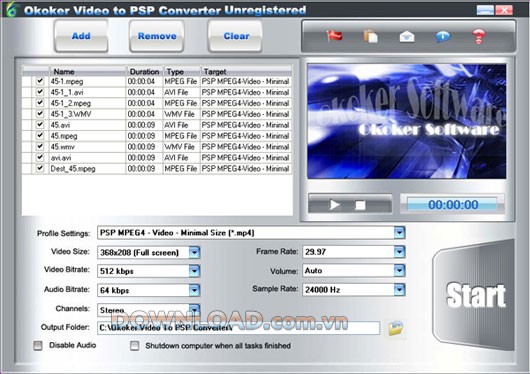Screen dimensions: 530x374
Task: Uncheck the avi.avi file checkbox
Action: (40, 157)
